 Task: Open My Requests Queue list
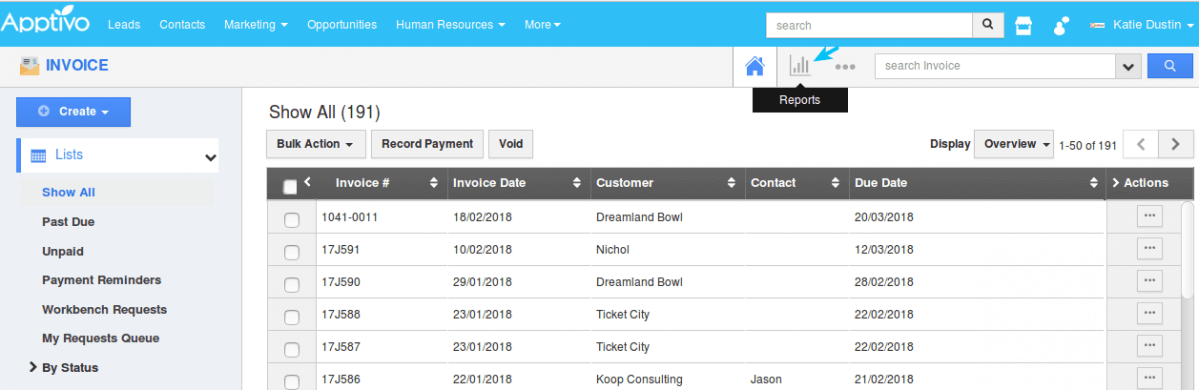(x=101, y=338)
